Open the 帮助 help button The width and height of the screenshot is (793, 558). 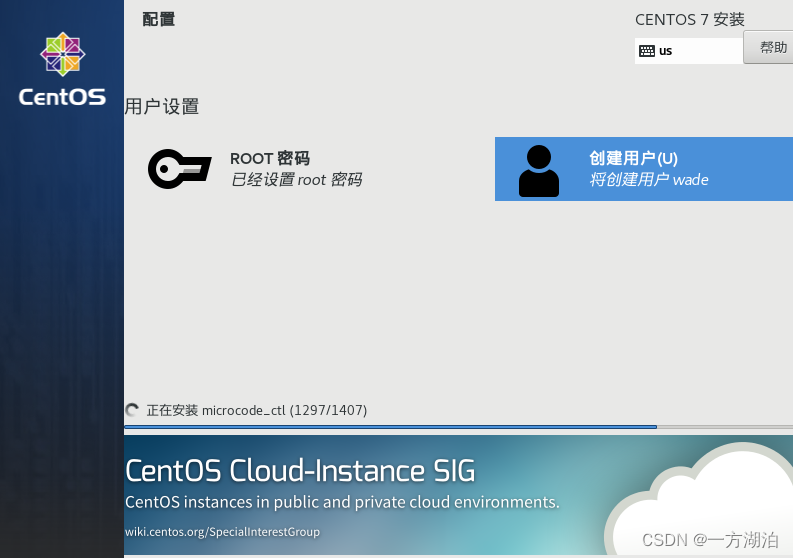(x=769, y=47)
